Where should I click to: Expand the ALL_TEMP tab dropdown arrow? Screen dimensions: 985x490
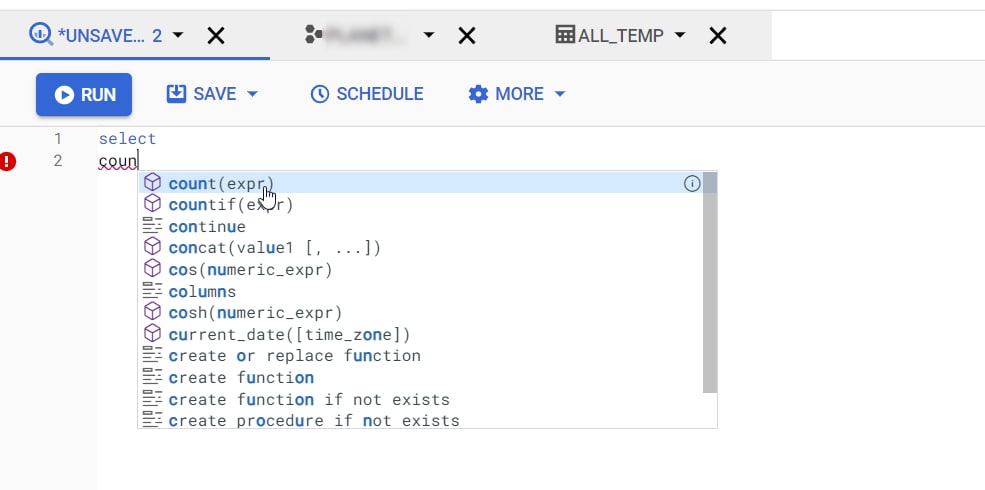[680, 35]
